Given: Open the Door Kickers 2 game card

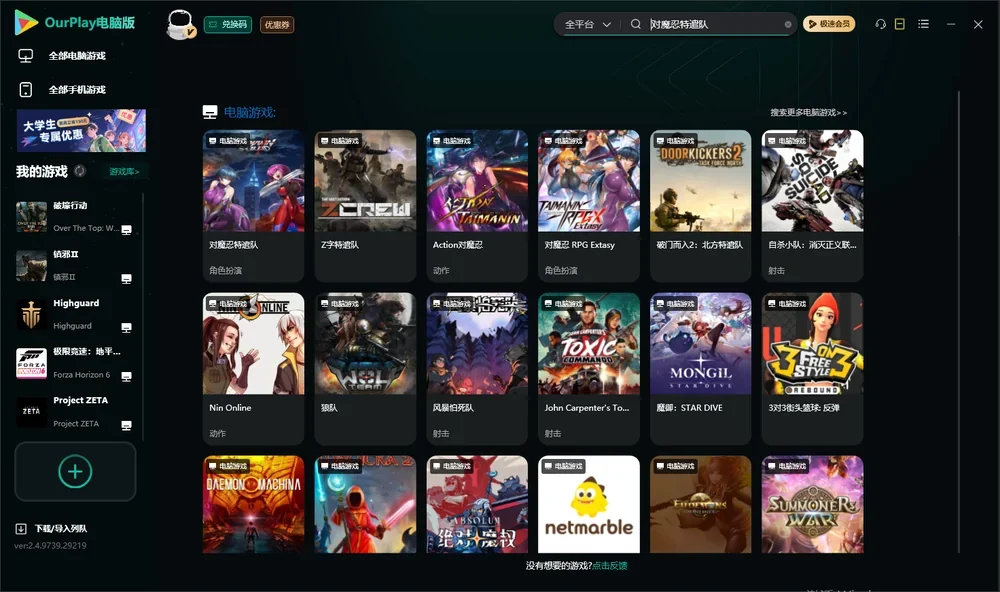Looking at the screenshot, I should click(x=701, y=205).
